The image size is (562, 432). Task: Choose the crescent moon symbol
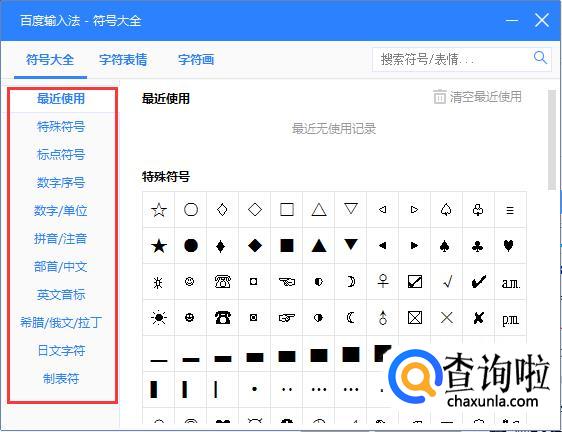351,282
